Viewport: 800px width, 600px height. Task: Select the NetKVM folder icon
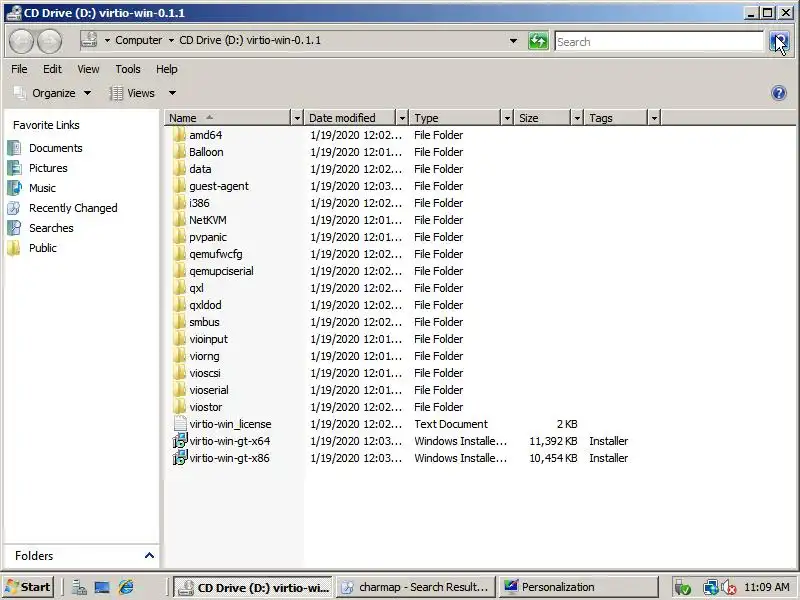tap(179, 220)
